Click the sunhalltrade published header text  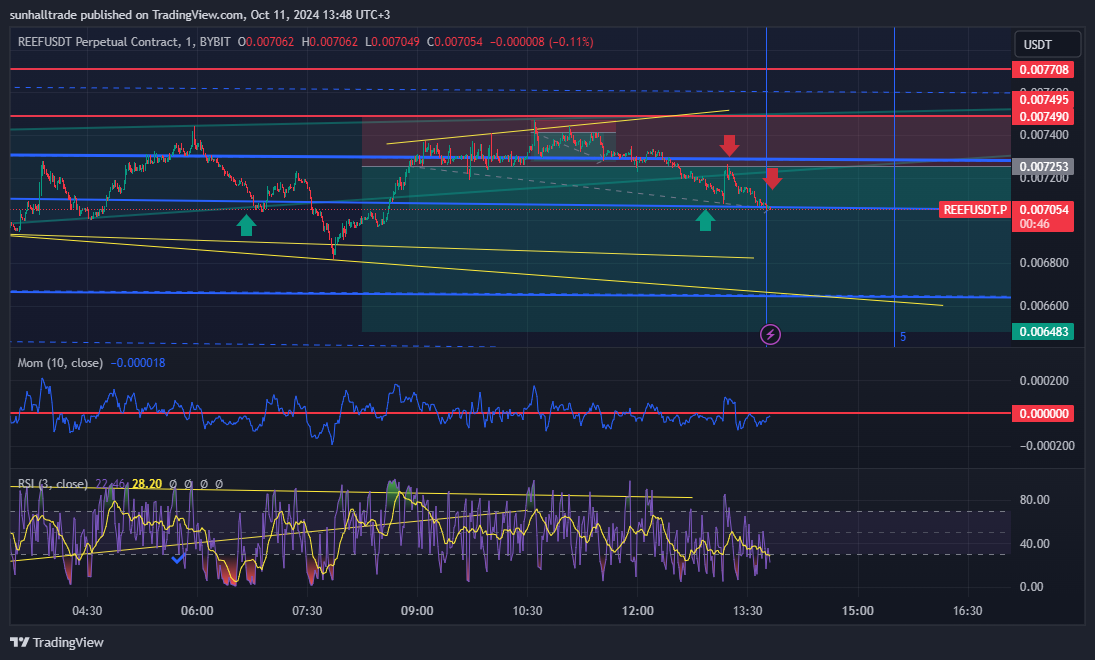200,15
